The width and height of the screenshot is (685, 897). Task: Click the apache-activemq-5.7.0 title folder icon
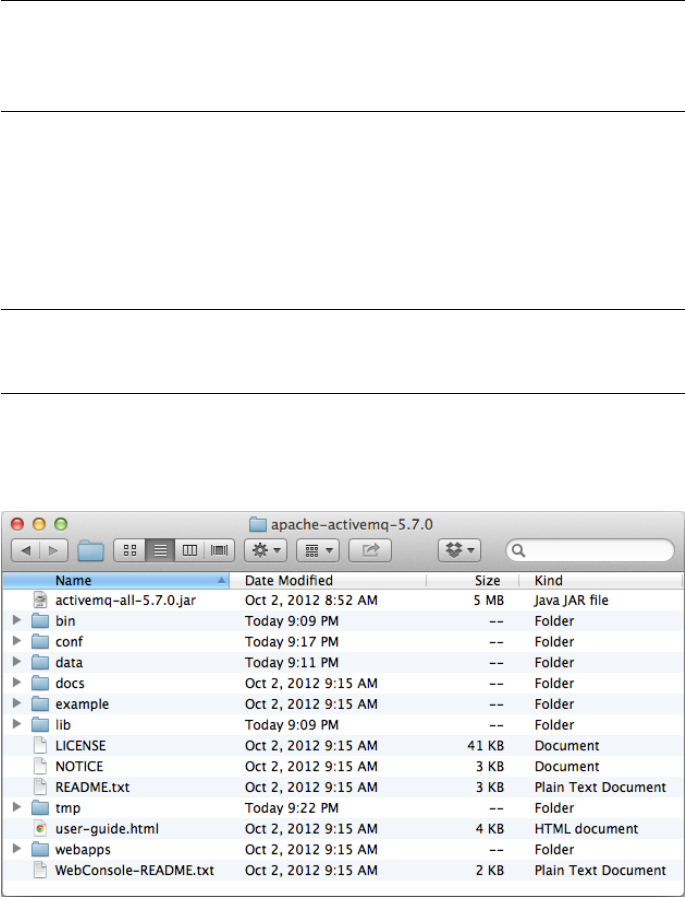pos(258,524)
